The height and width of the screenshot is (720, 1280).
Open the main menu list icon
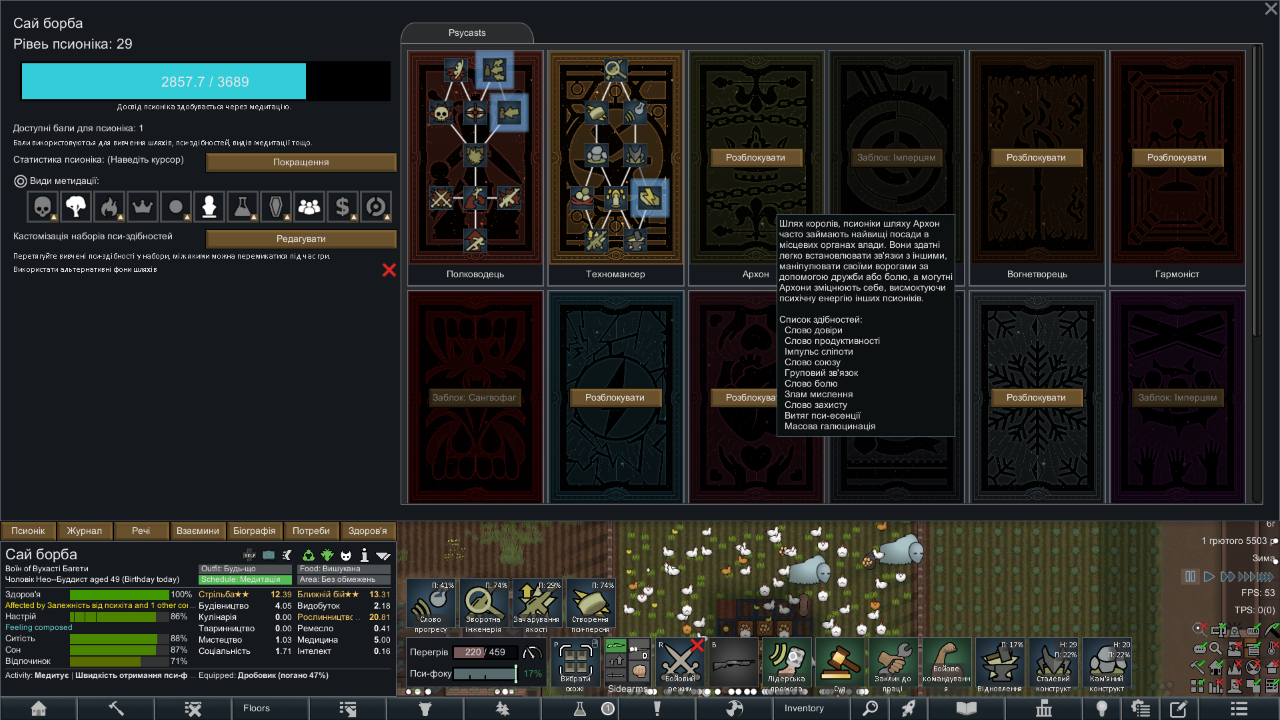(1239, 708)
